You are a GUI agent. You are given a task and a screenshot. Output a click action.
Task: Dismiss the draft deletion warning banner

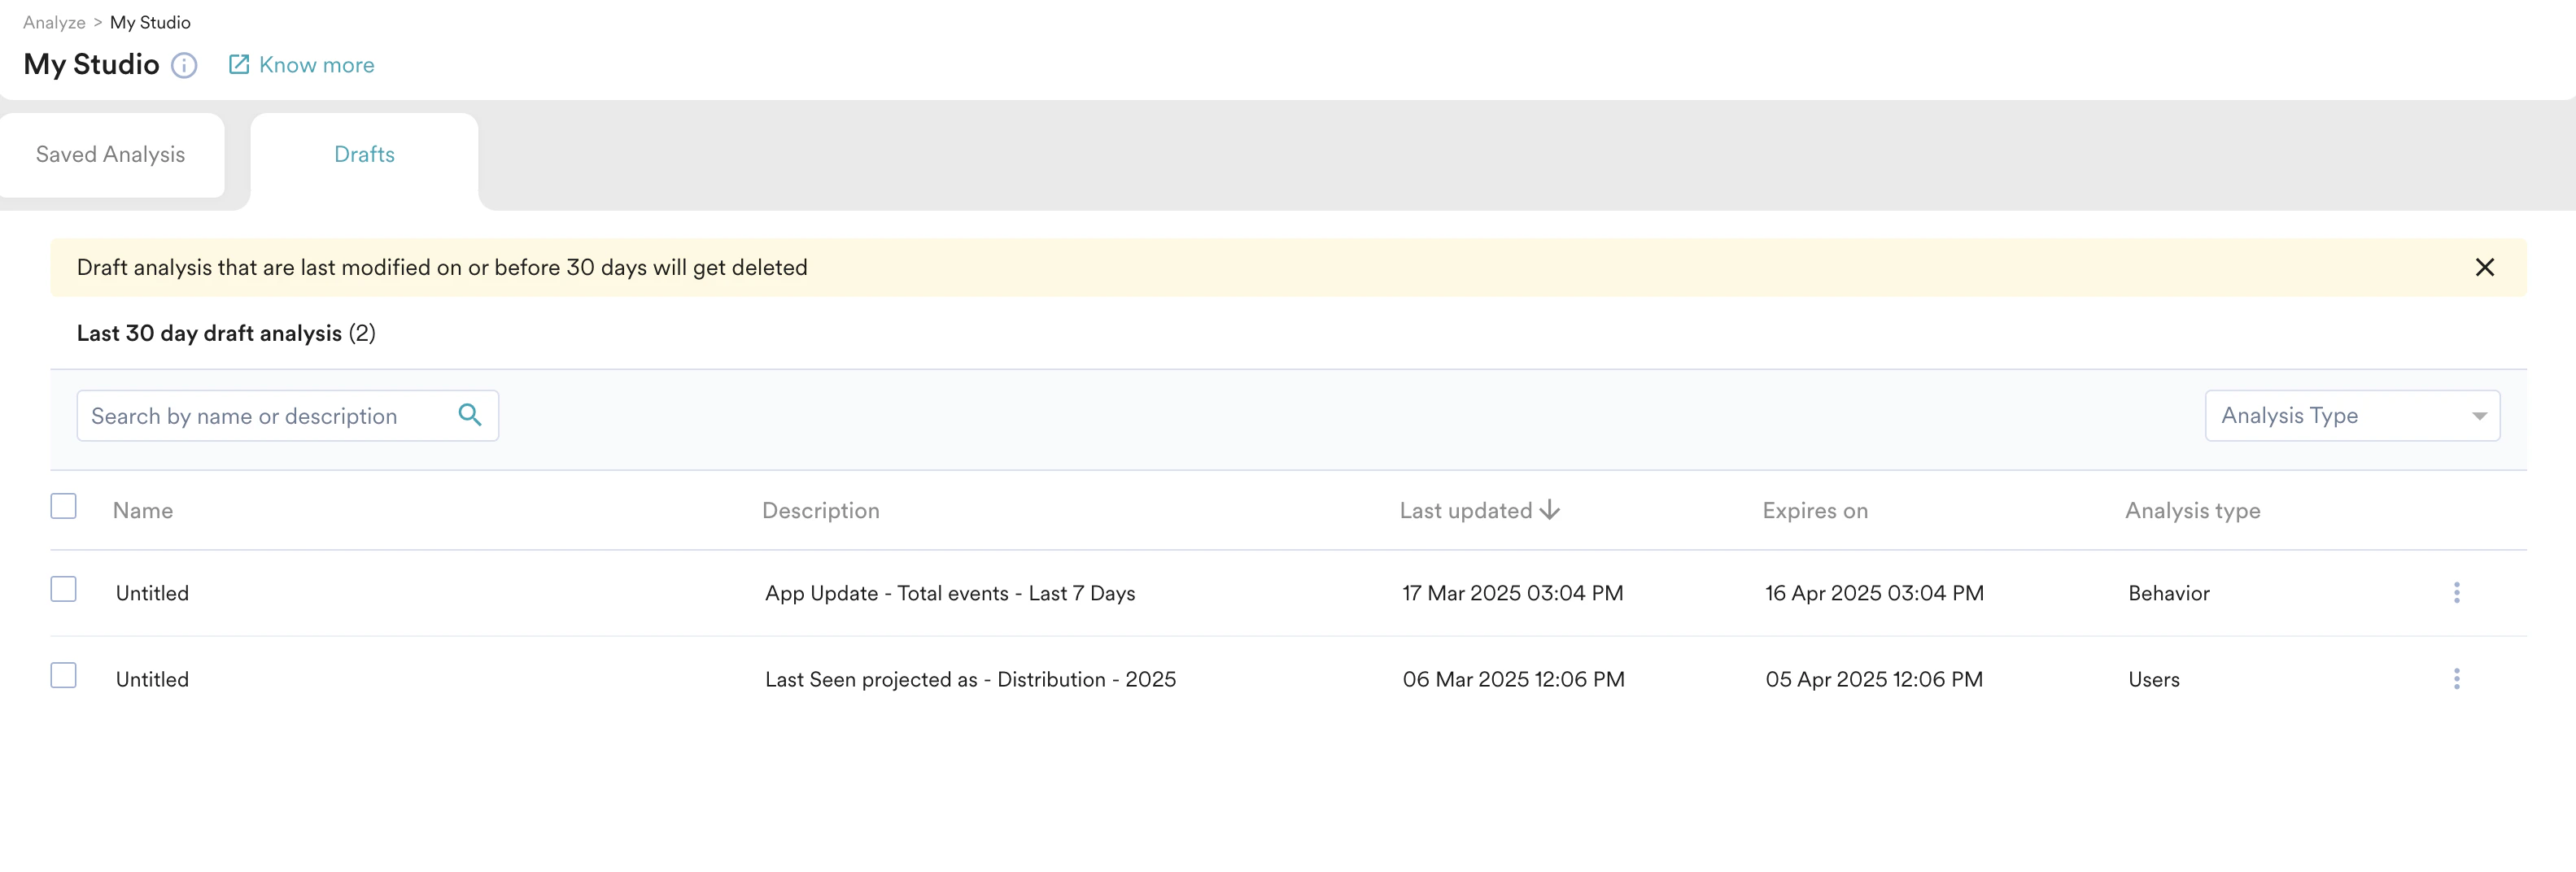(x=2486, y=267)
